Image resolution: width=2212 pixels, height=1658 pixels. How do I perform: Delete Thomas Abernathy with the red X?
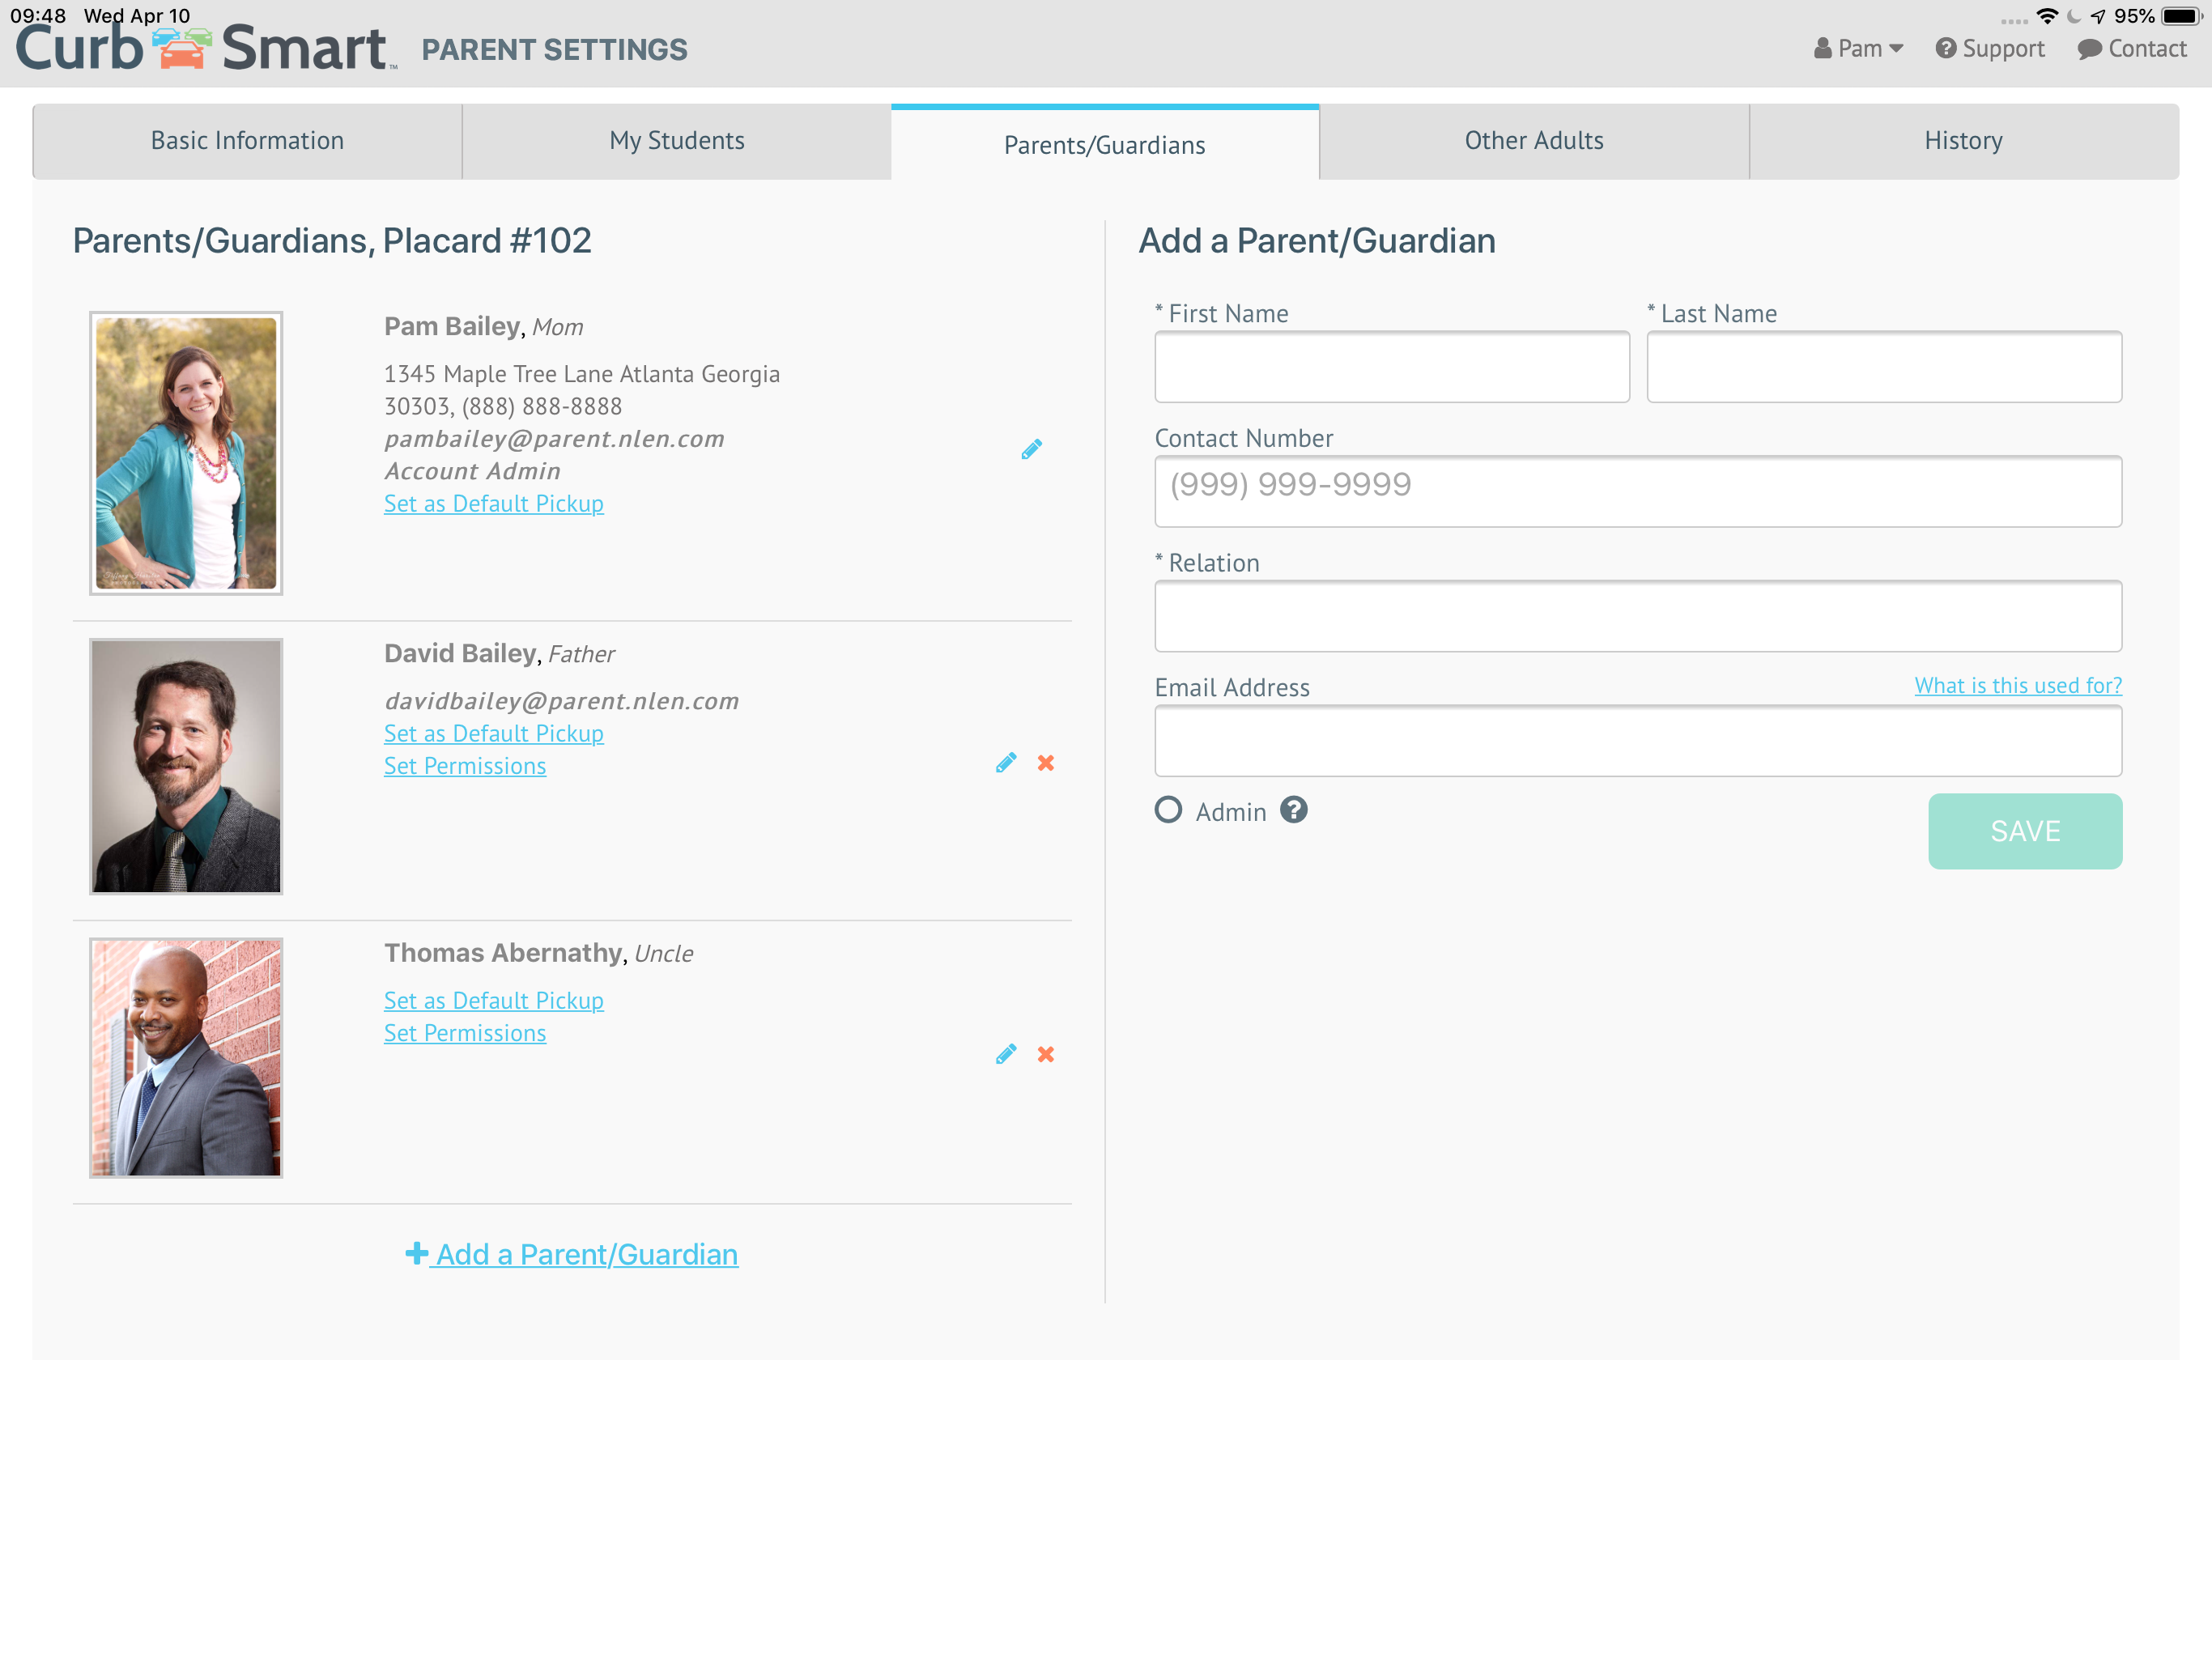point(1046,1054)
